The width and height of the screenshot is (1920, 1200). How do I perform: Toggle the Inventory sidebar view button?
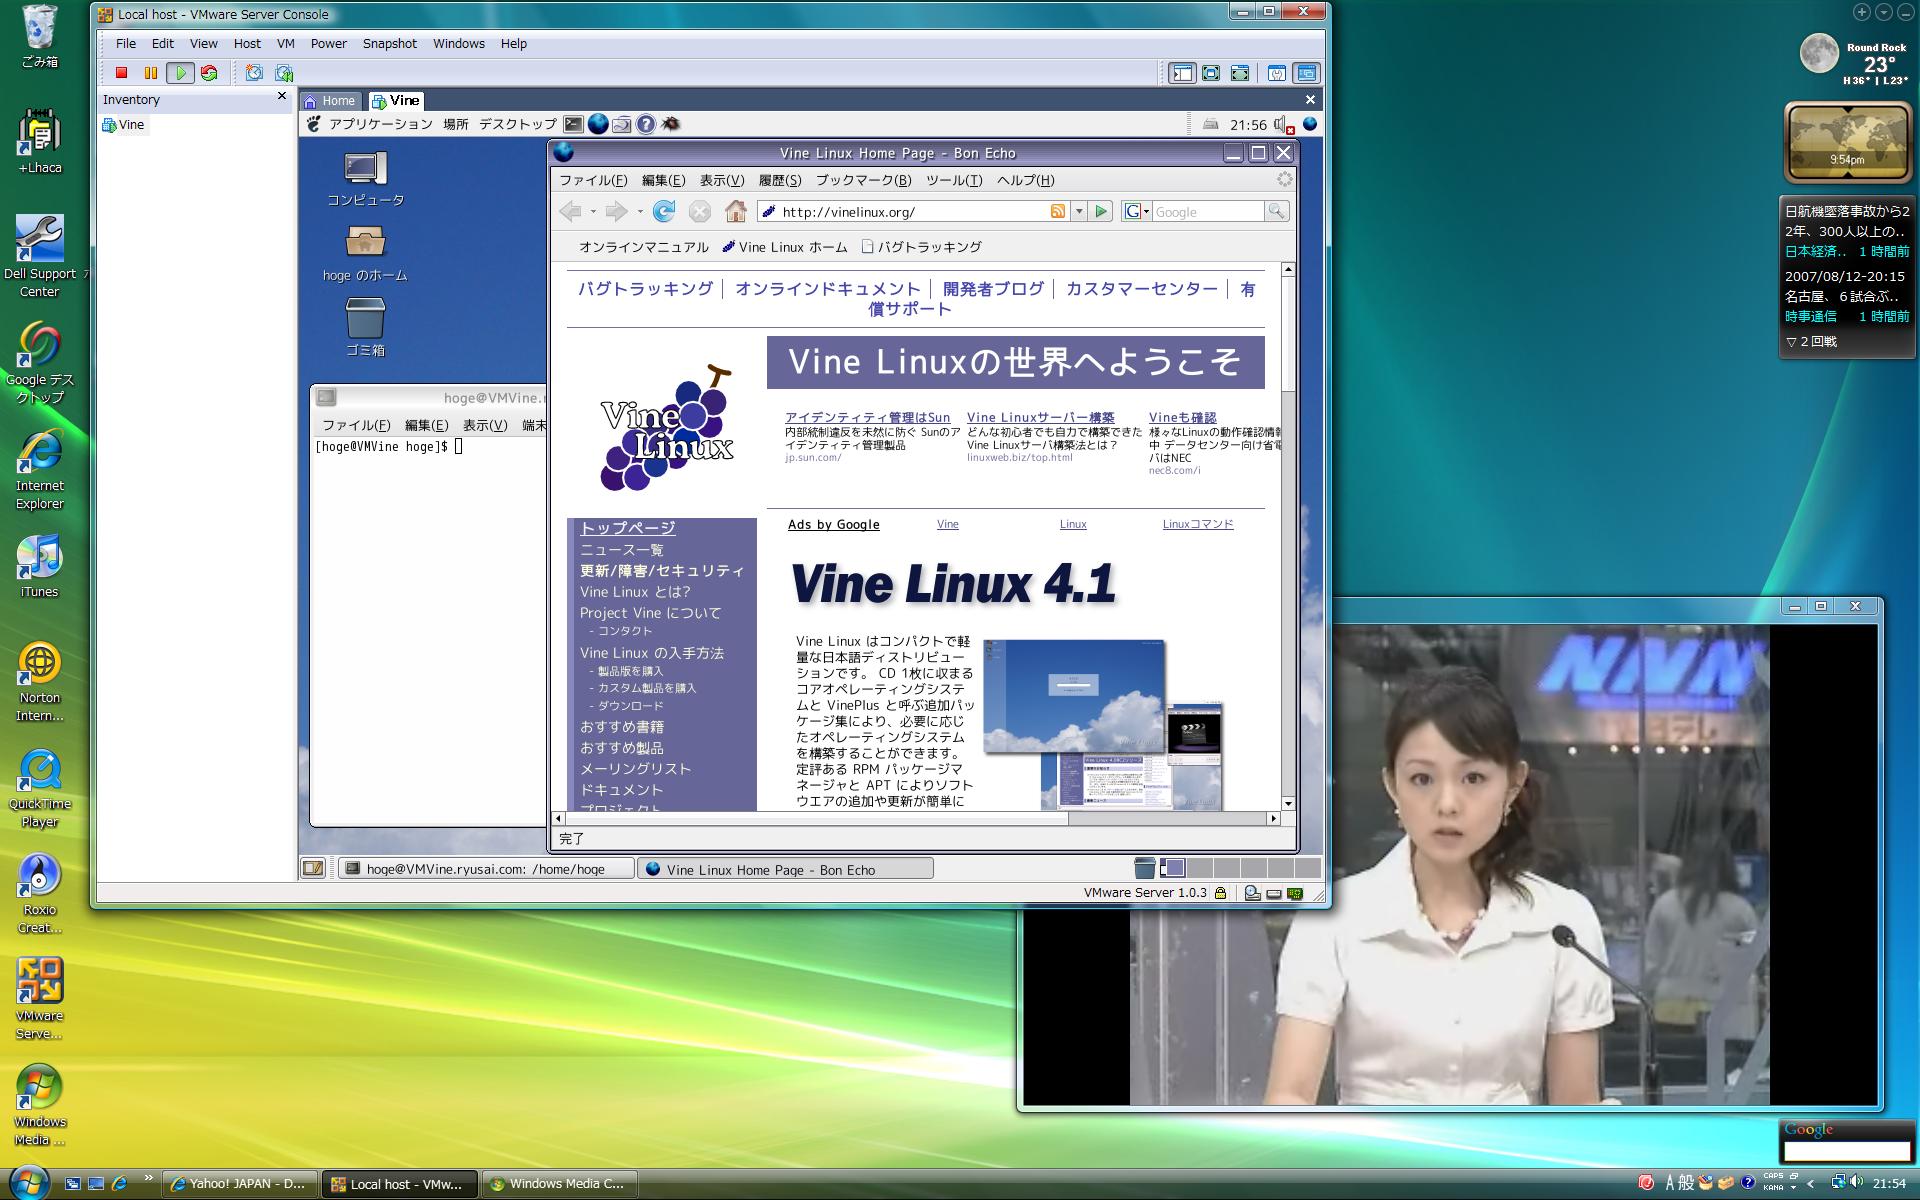1182,73
